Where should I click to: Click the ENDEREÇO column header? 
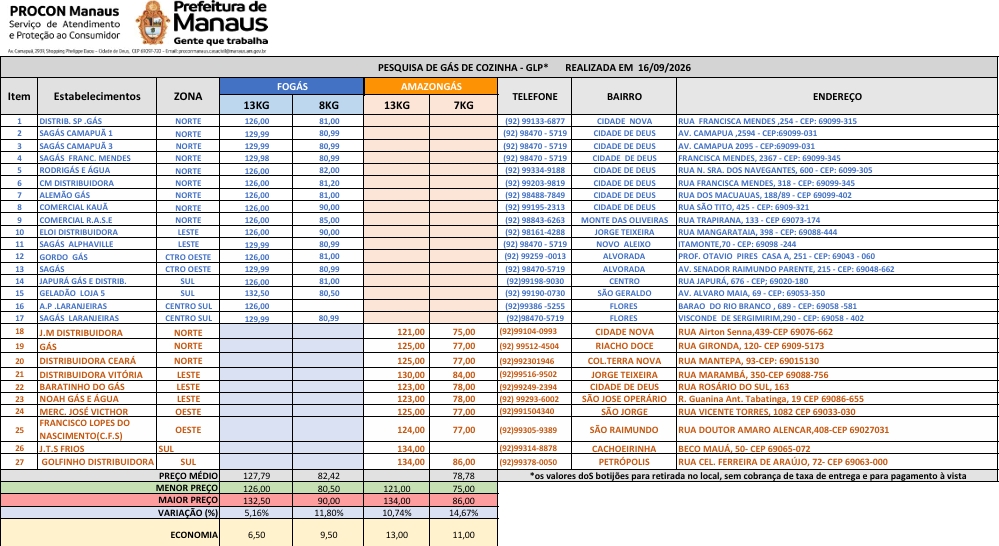coord(837,96)
